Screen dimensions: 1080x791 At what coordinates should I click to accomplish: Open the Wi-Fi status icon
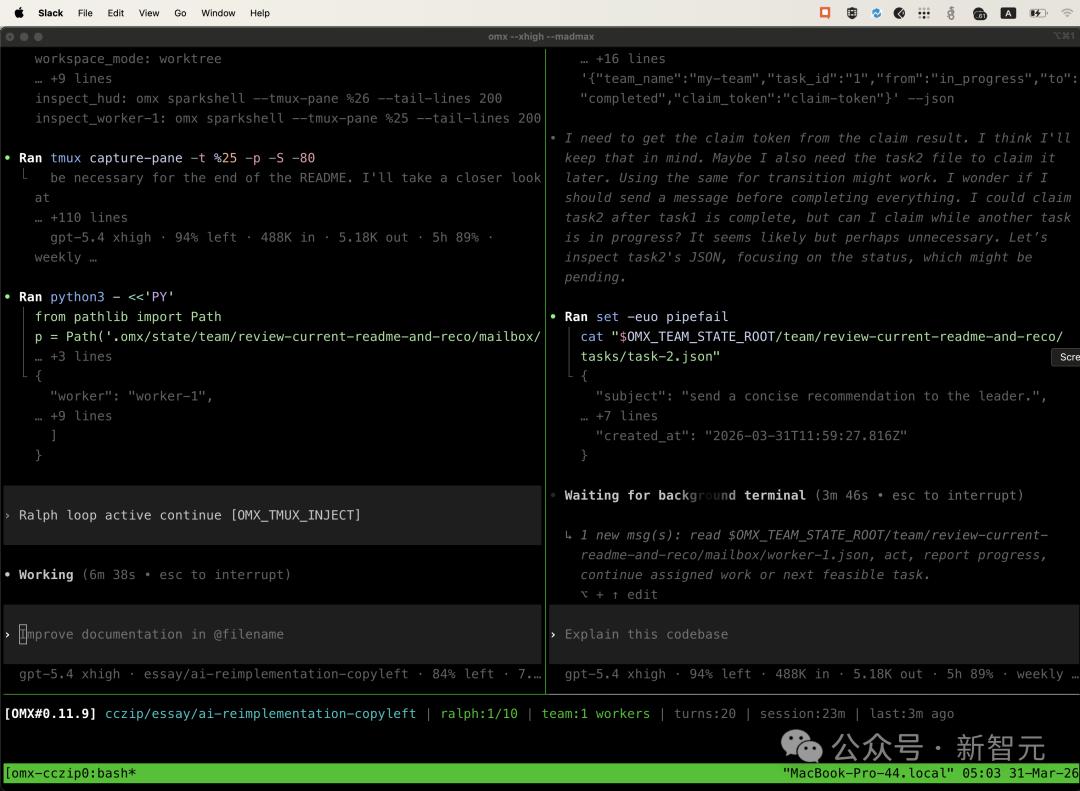tap(1066, 13)
